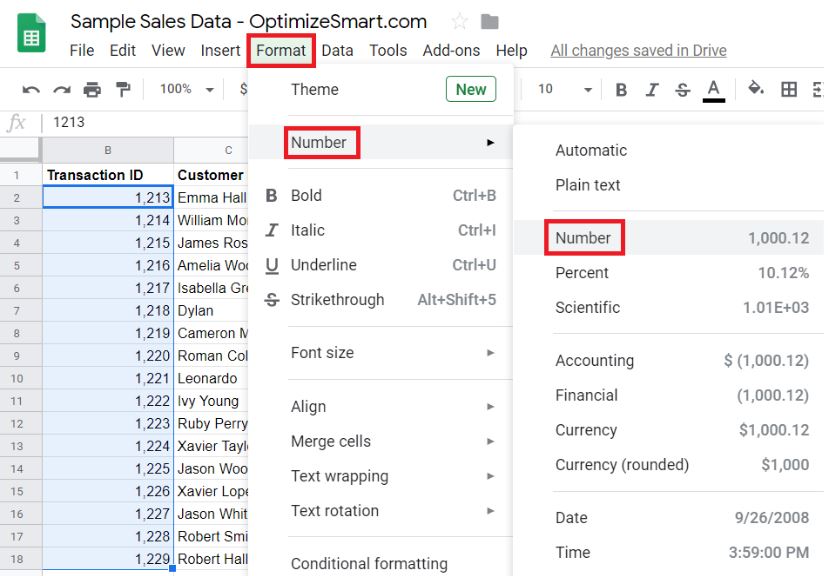Open the Insert menu
This screenshot has height=576, width=828.
(220, 51)
